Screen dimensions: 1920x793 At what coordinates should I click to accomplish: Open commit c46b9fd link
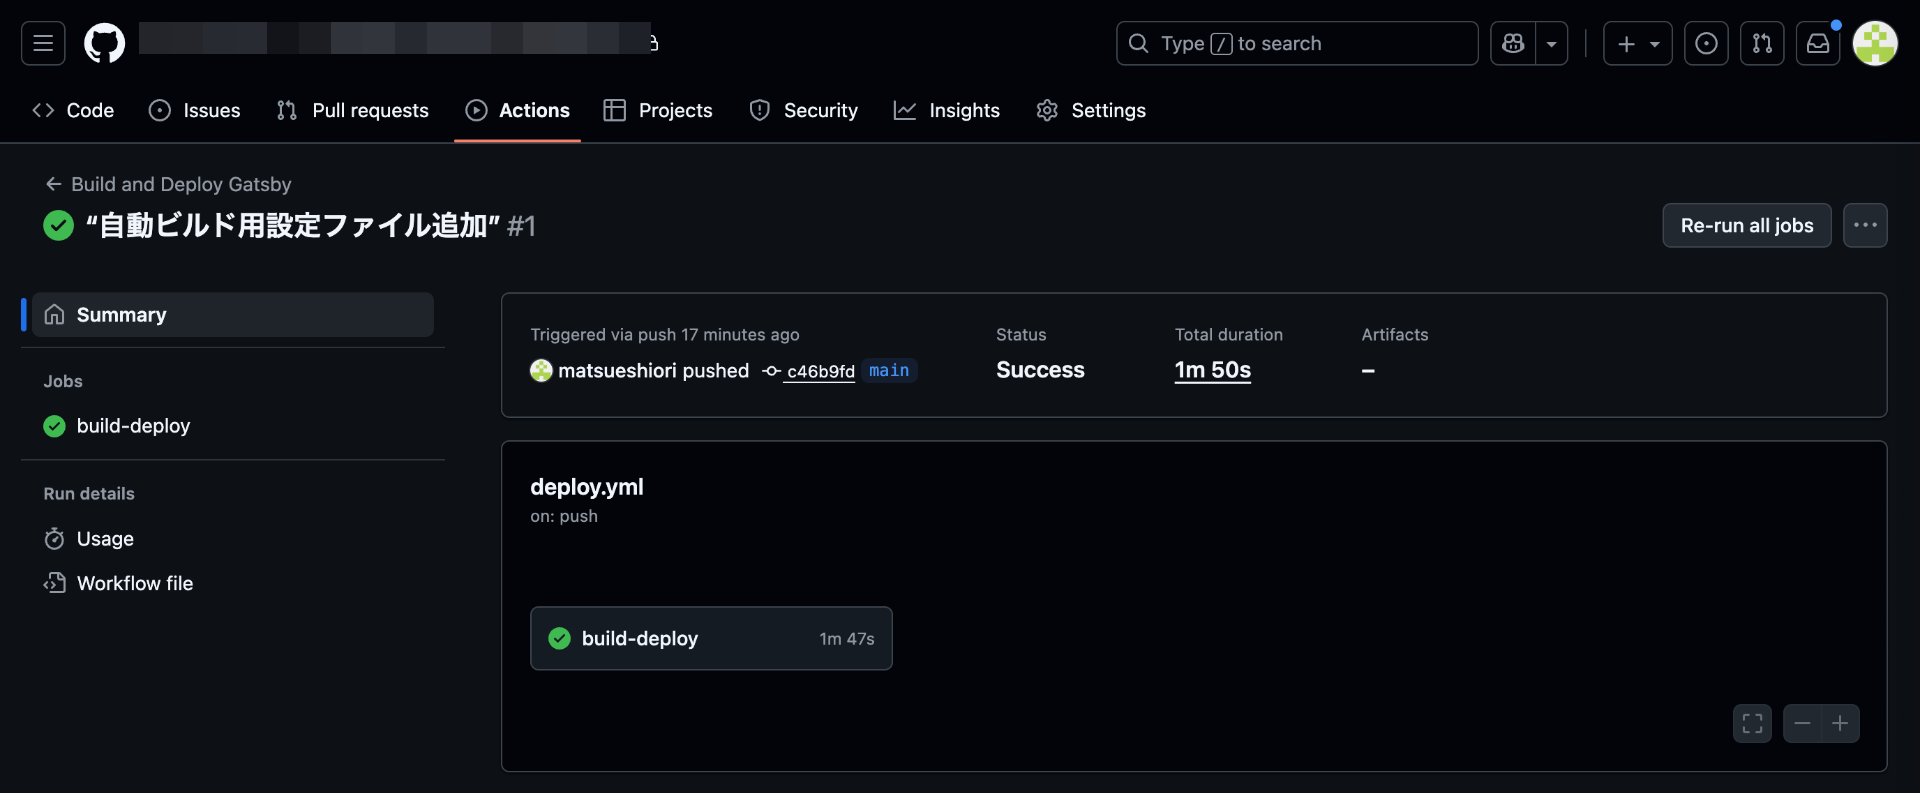(x=820, y=371)
